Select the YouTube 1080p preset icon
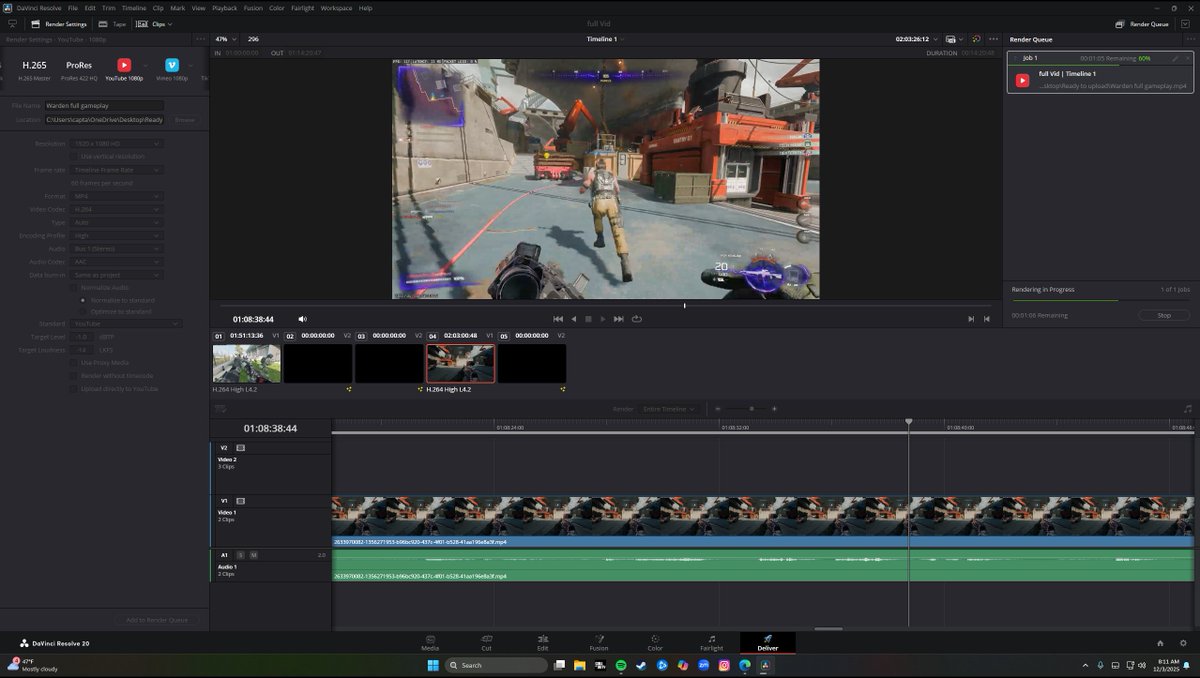The image size is (1200, 678). tap(124, 65)
